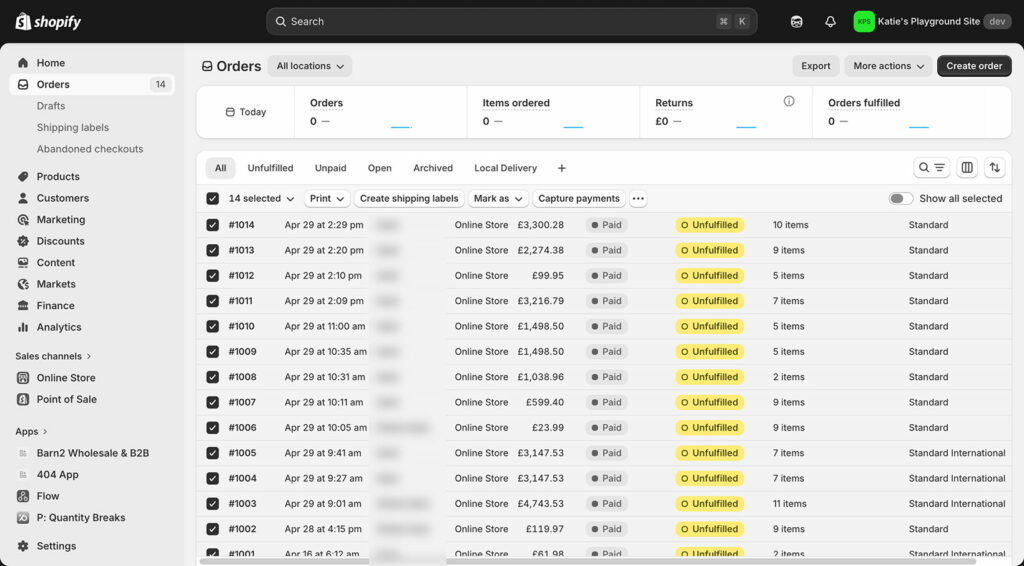Screen dimensions: 1024x566
Task: Click order #1002 number
Action: pos(242,529)
